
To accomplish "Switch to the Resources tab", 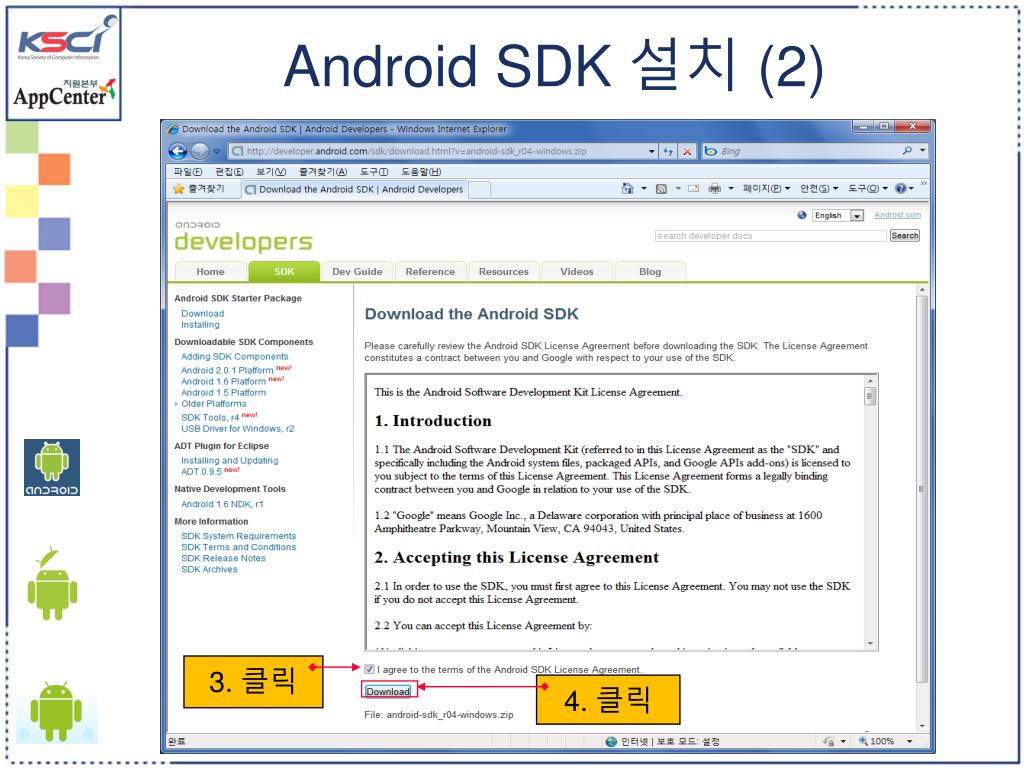I will [504, 272].
